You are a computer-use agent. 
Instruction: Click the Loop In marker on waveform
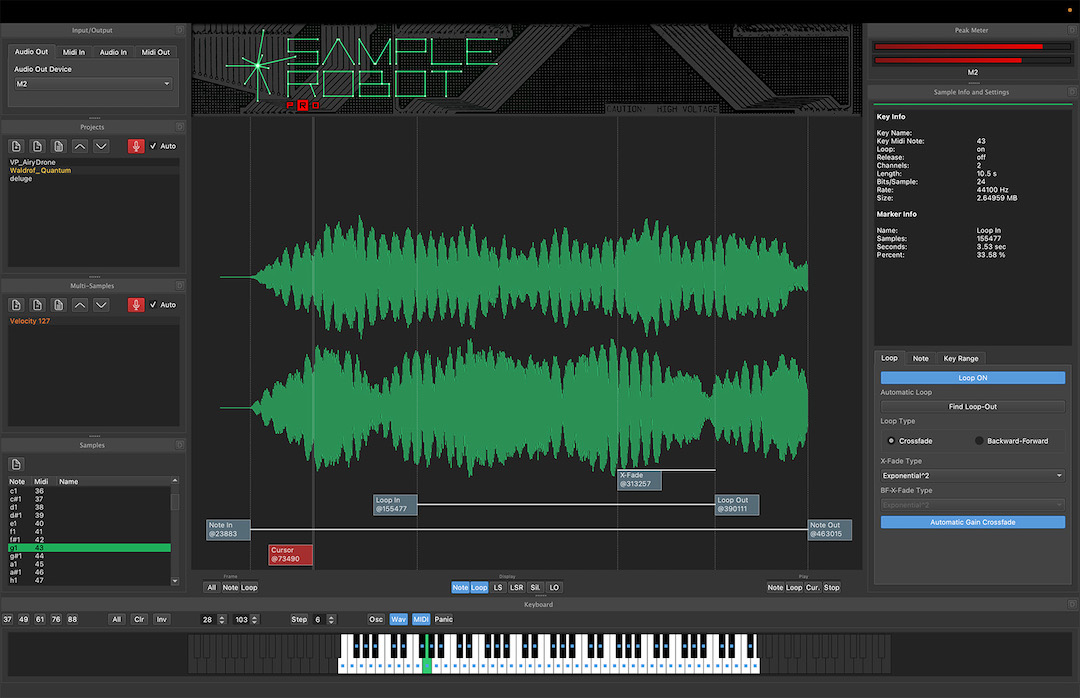[x=396, y=505]
